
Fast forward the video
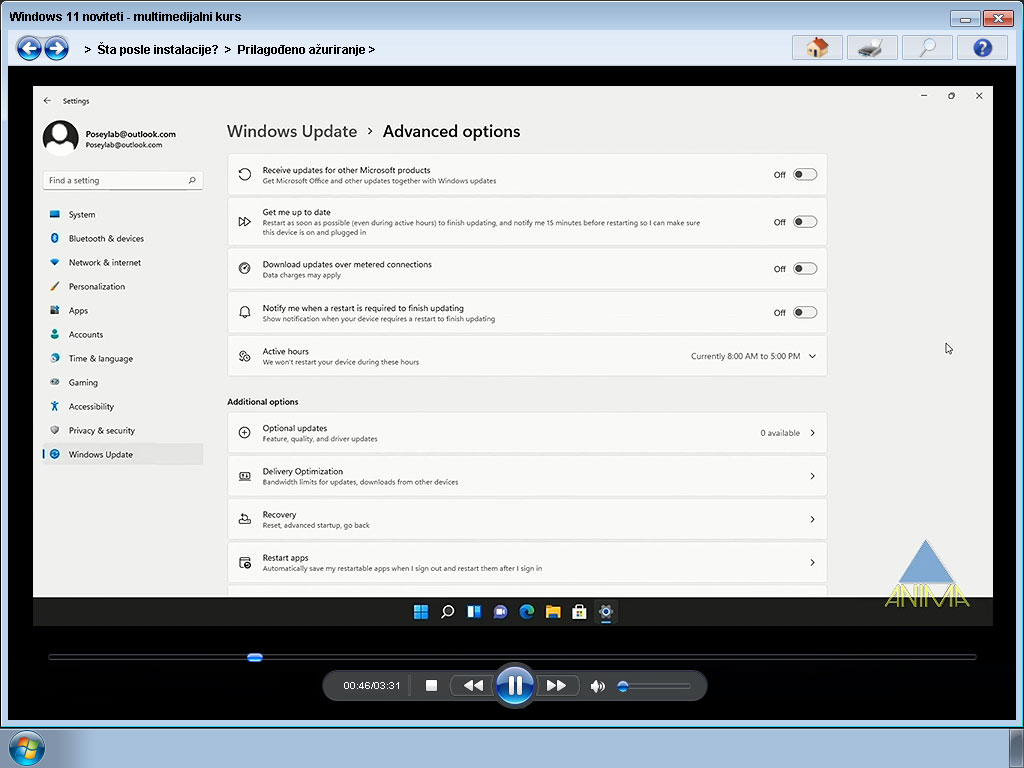(556, 686)
